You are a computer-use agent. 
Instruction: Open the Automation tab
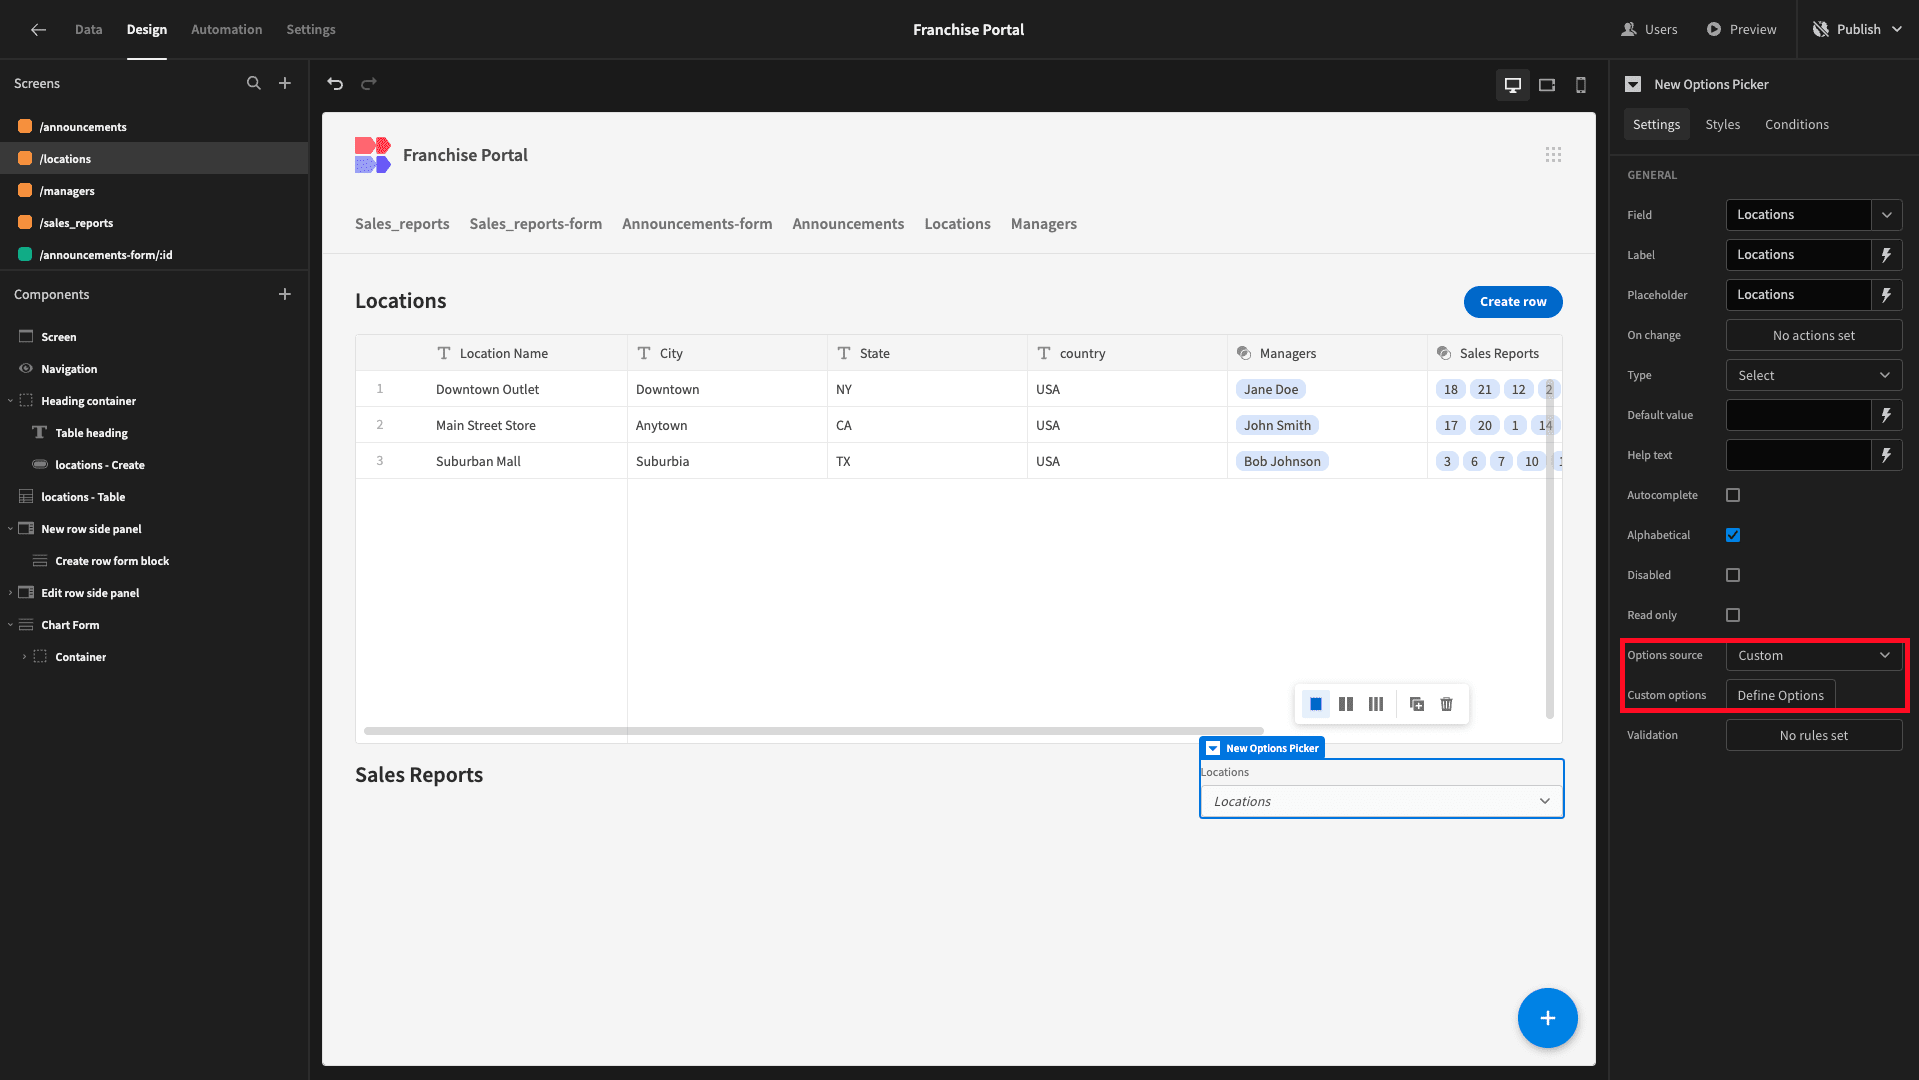click(226, 29)
